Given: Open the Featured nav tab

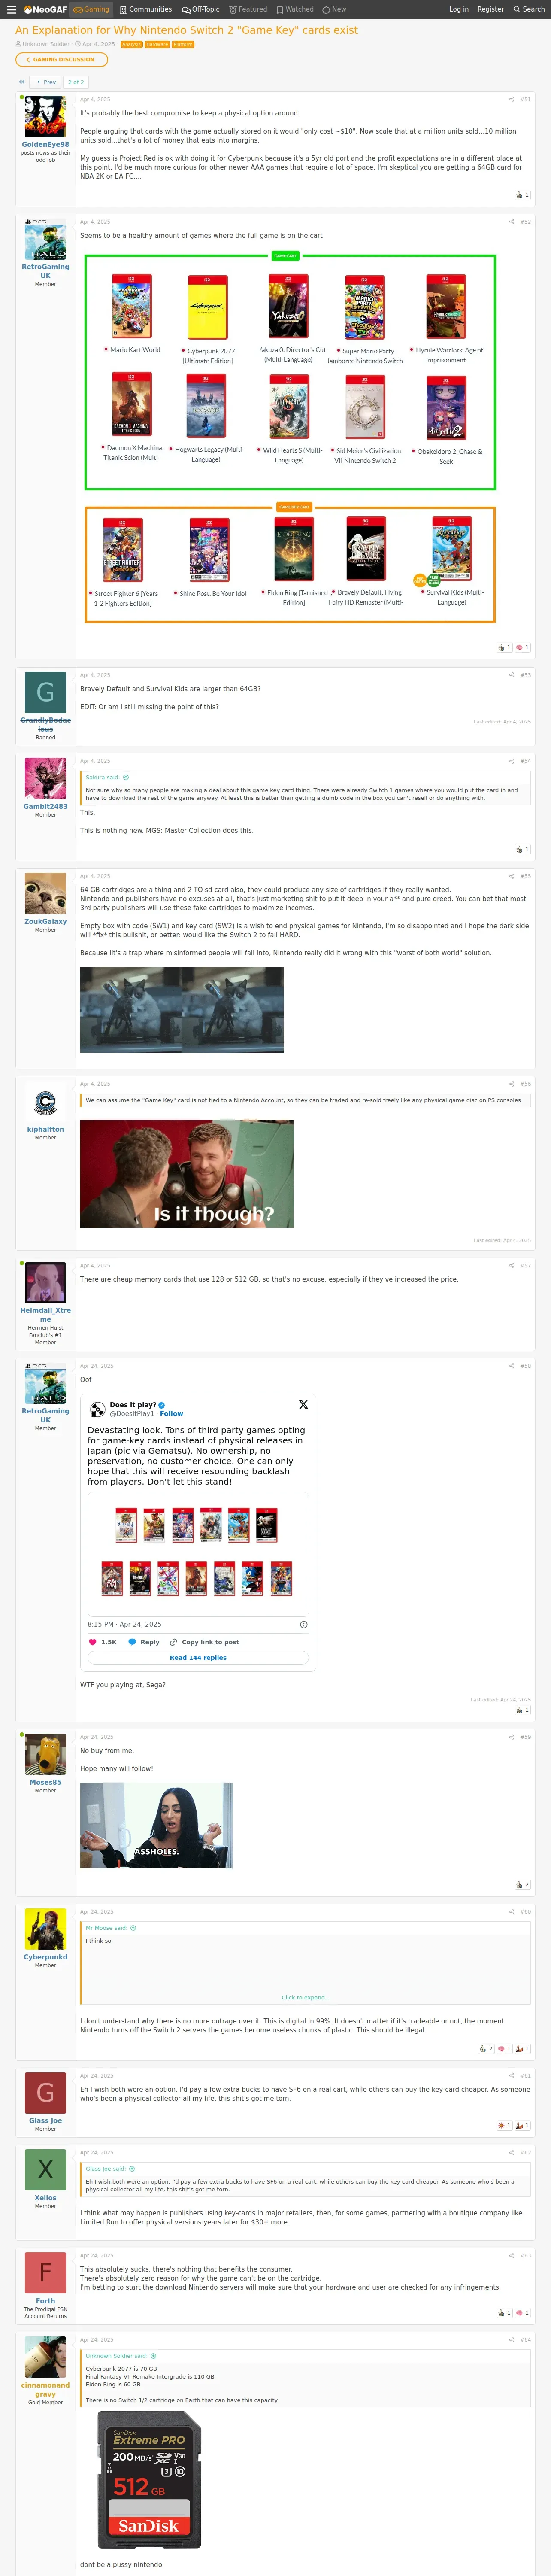Looking at the screenshot, I should [249, 9].
